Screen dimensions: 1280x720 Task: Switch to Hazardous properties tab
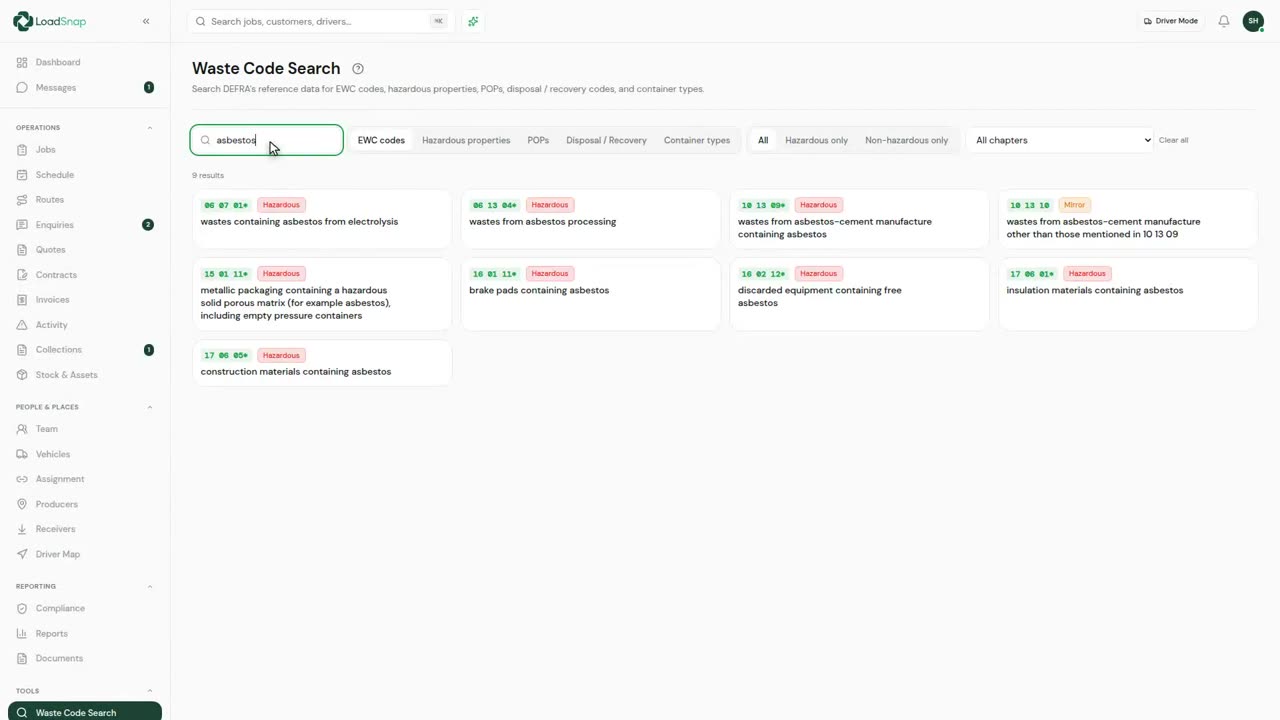click(466, 140)
